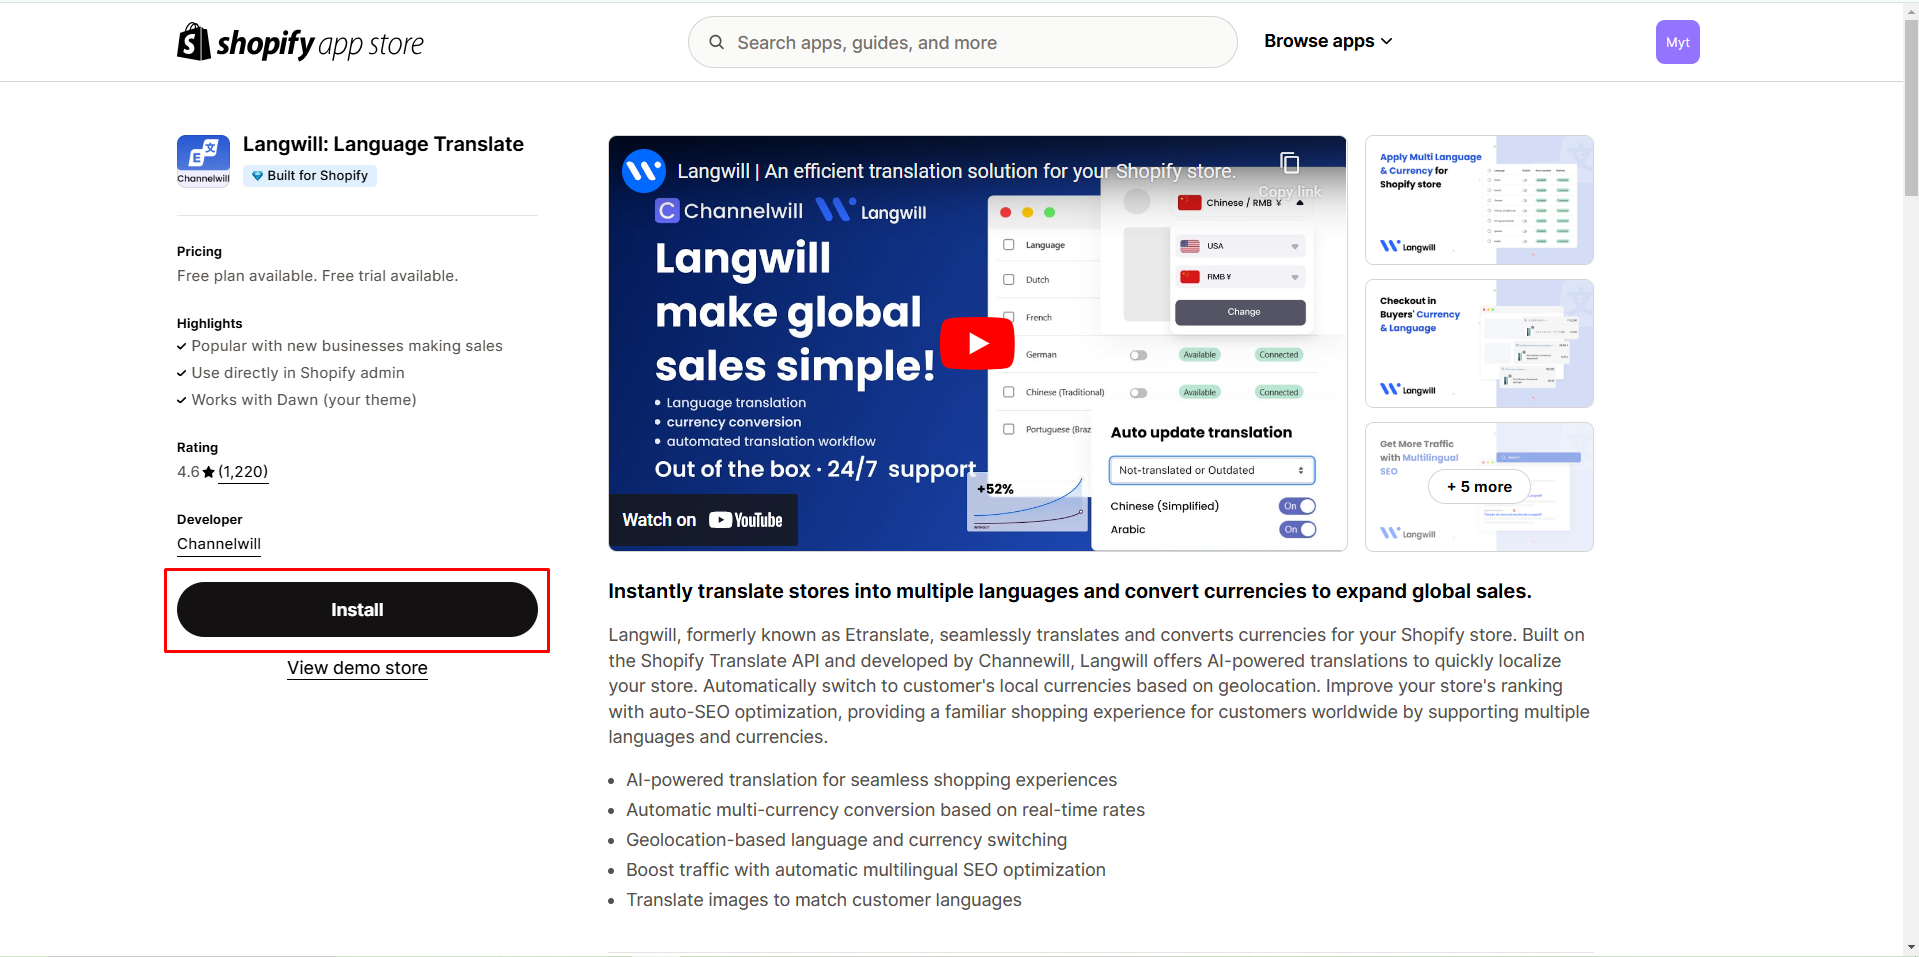Open the Not-translated or Outdated dropdown
This screenshot has height=957, width=1919.
(x=1210, y=470)
